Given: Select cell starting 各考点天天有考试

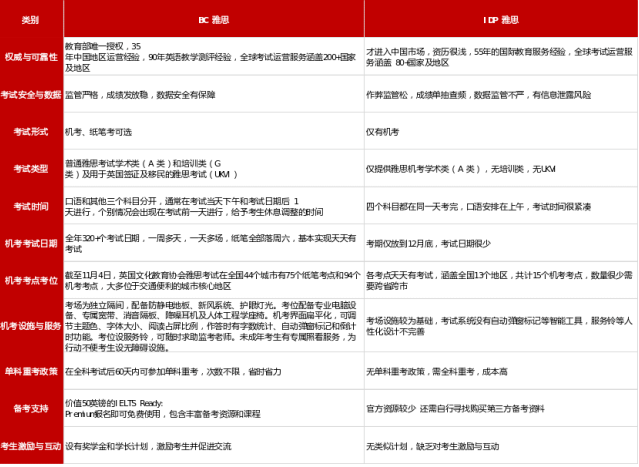Looking at the screenshot, I should [x=501, y=280].
